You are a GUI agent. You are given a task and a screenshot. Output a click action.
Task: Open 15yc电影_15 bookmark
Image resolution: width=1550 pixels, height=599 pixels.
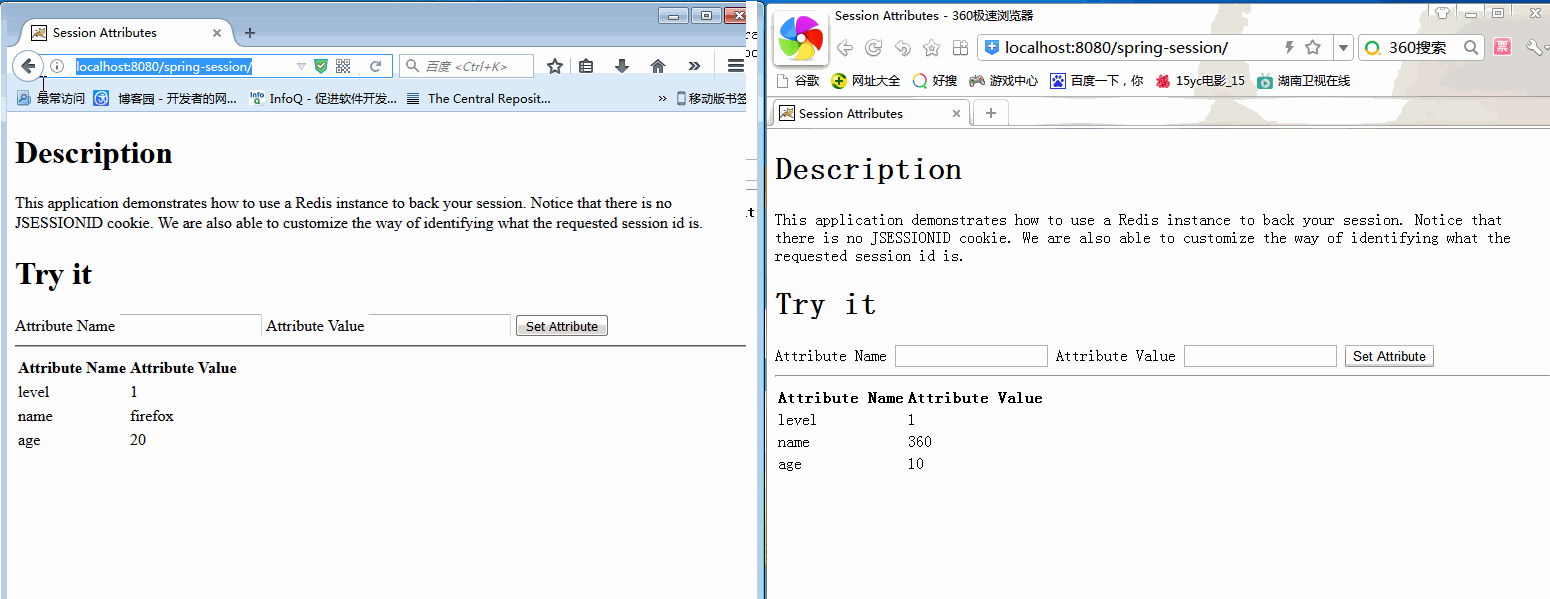coord(1199,81)
